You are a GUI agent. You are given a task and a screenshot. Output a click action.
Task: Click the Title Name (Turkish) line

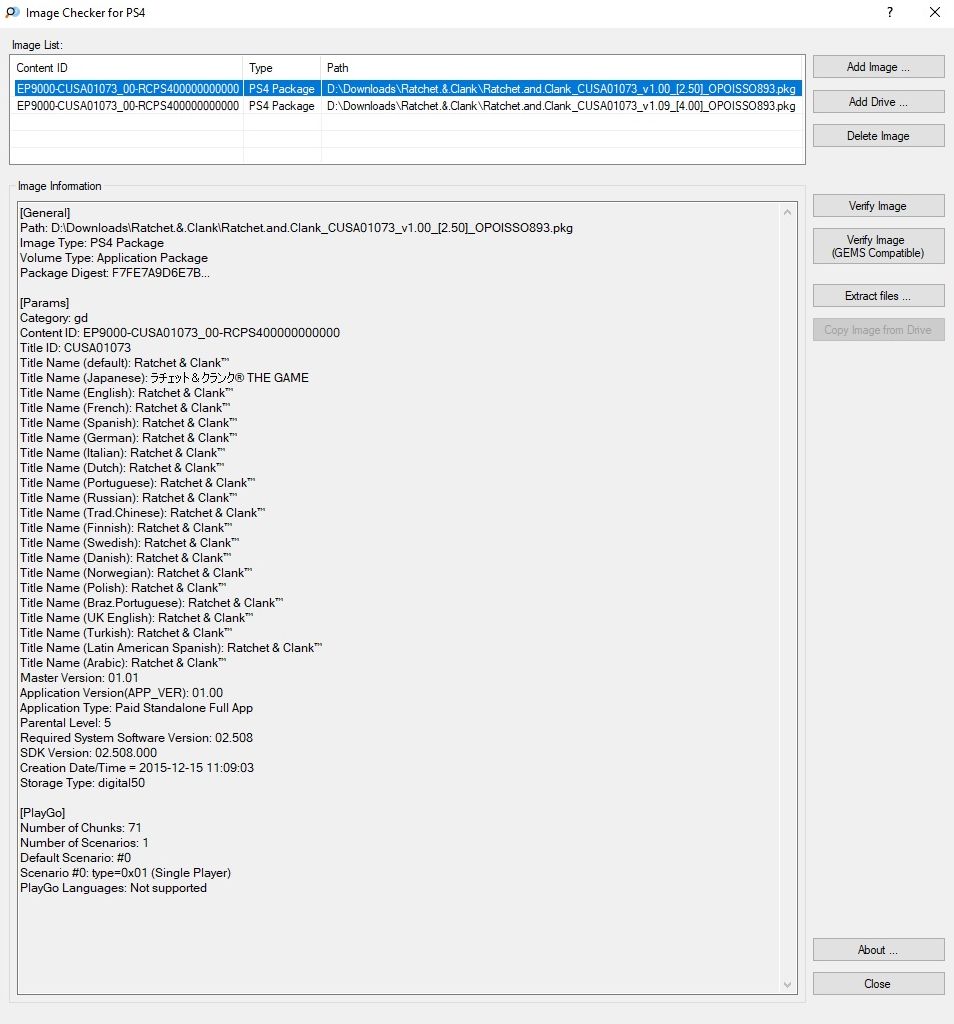126,633
